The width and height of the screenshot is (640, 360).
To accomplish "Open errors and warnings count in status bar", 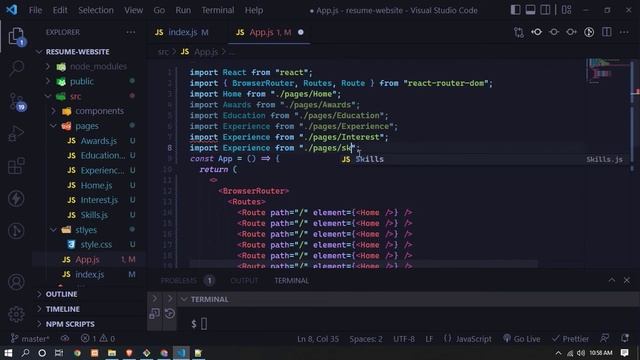I will coord(98,339).
